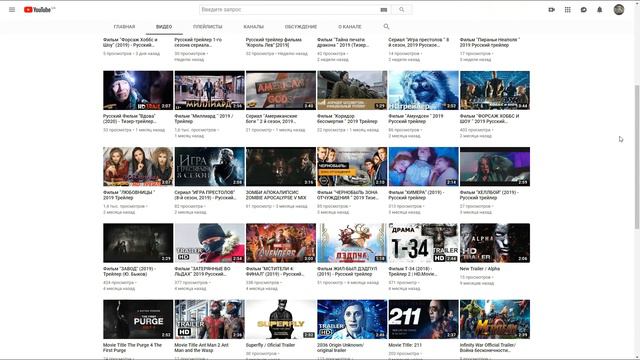
Task: Open the Superfly trailer thumbnail
Action: [x=281, y=319]
